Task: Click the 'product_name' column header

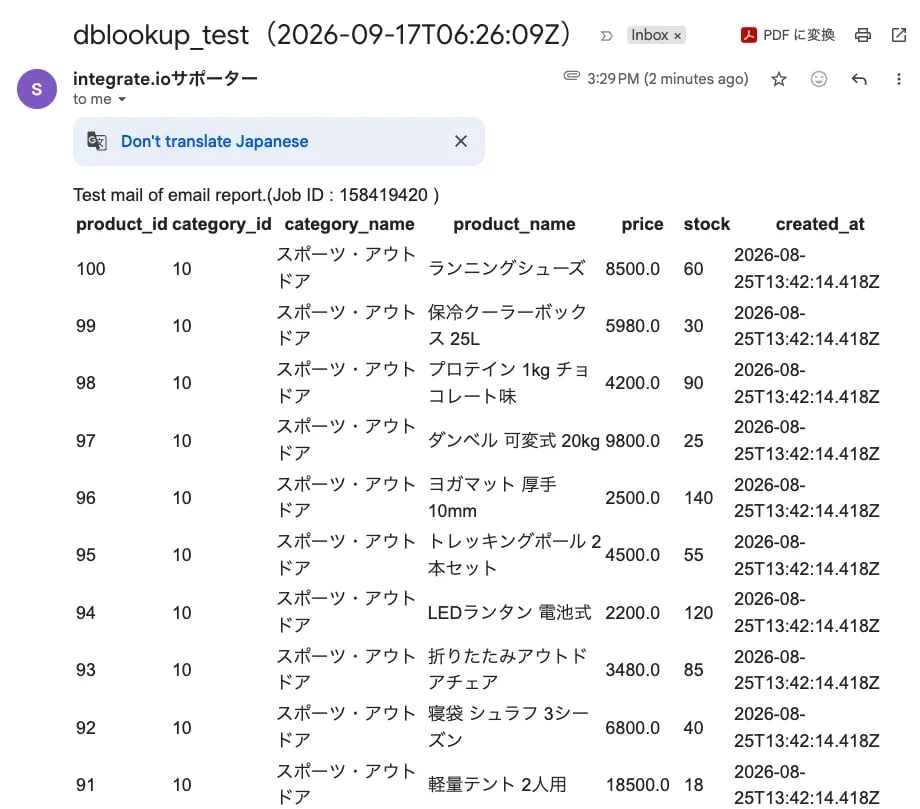Action: (514, 224)
